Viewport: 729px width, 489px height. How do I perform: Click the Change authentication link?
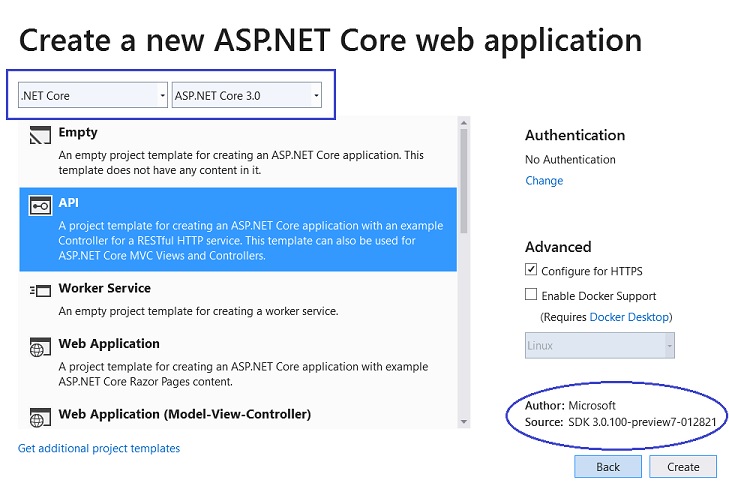[544, 180]
